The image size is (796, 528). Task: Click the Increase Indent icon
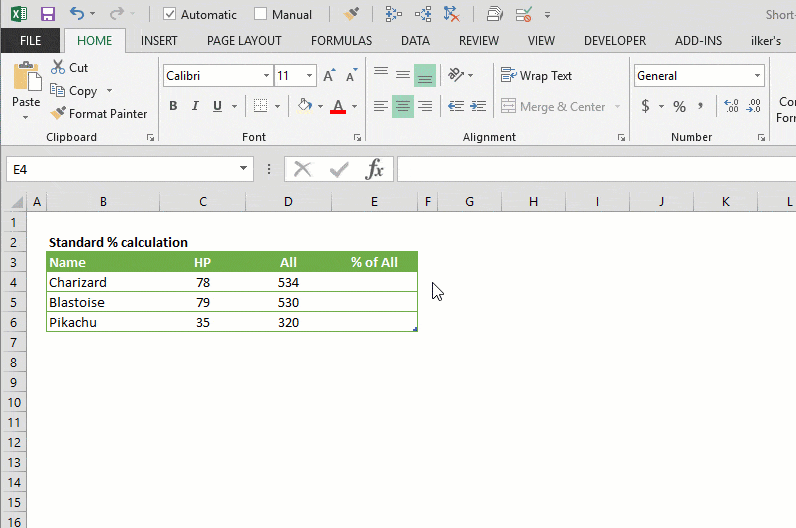478,106
